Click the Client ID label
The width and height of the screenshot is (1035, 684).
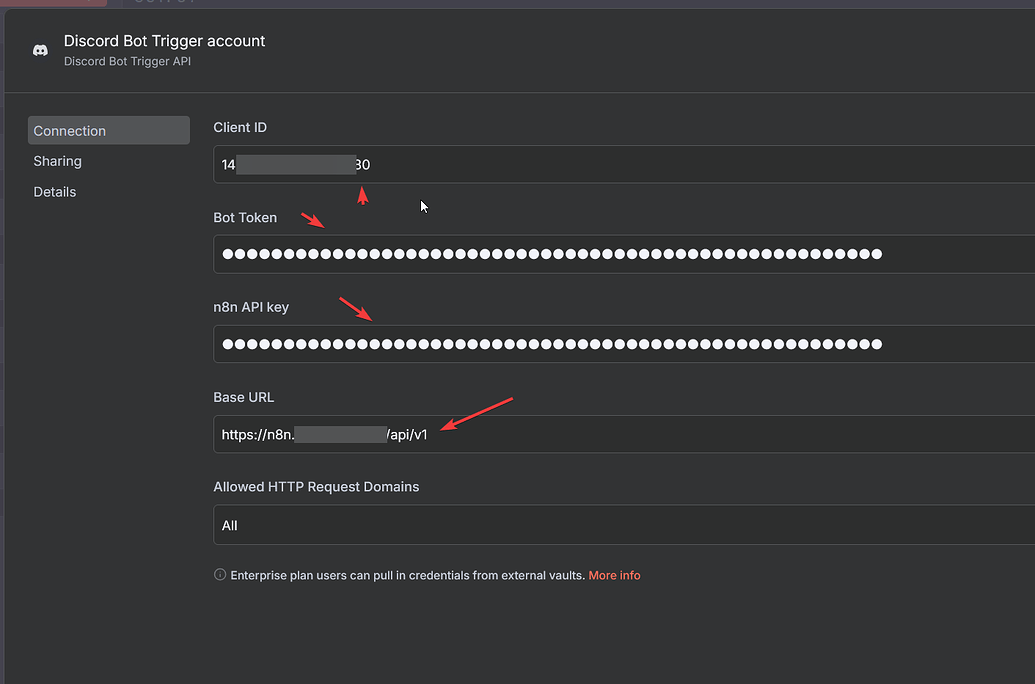coord(240,127)
